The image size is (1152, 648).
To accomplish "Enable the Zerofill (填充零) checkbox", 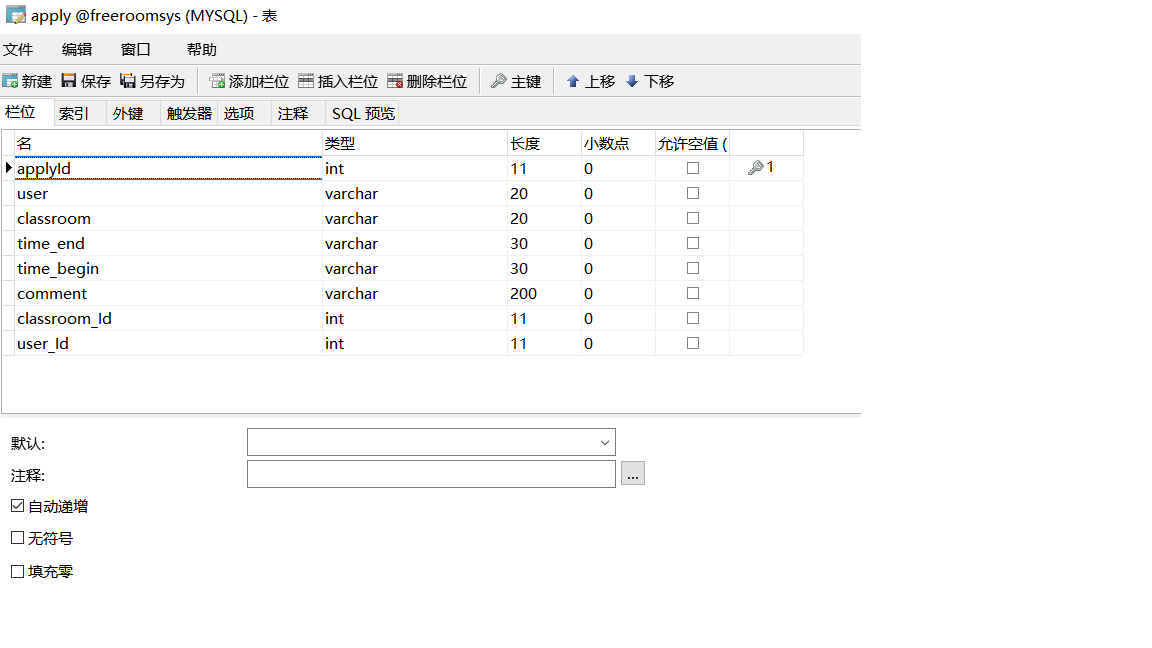I will 18,571.
